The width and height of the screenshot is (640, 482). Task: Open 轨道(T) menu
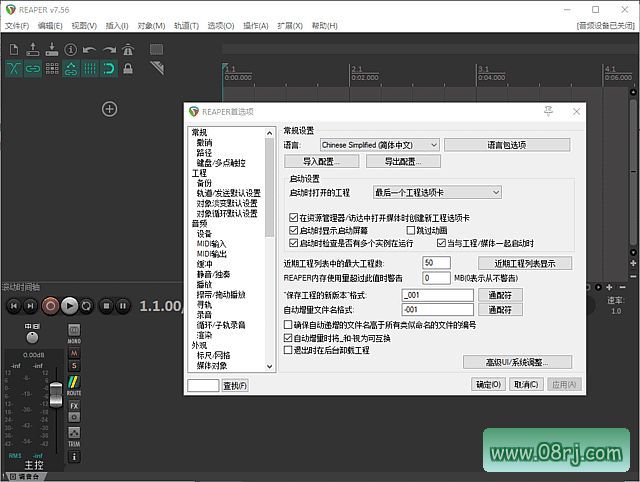186,26
